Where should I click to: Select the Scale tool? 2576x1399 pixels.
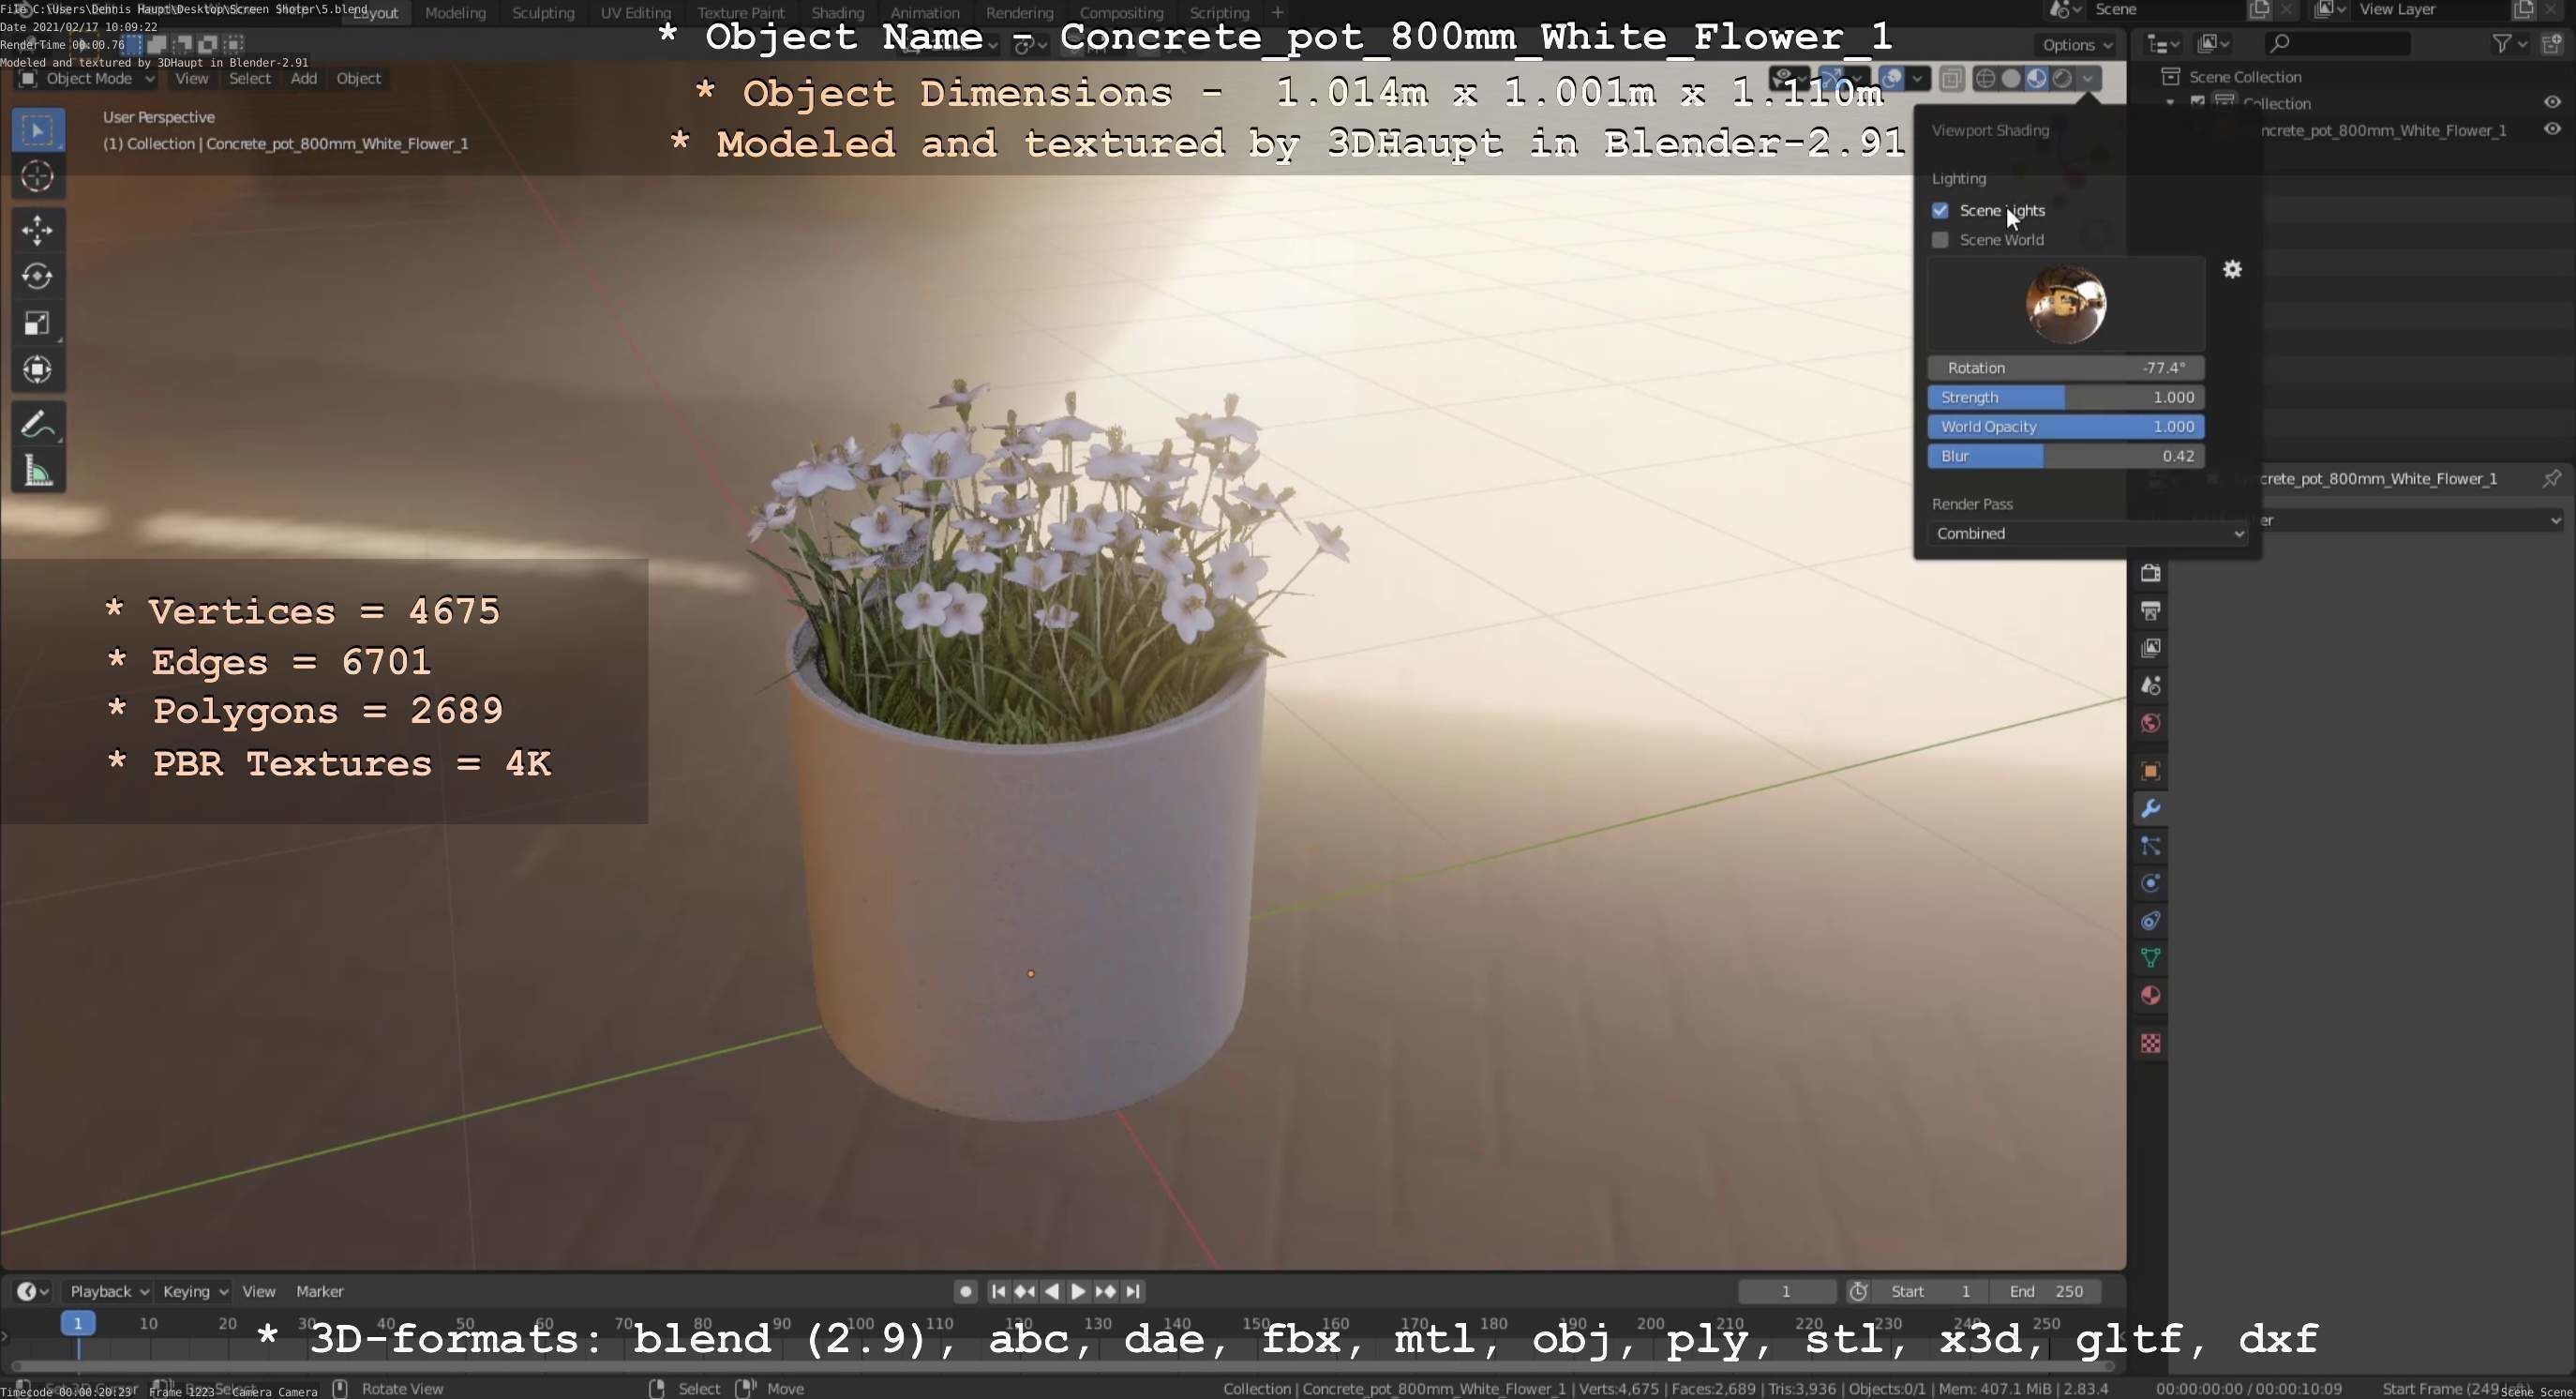pyautogui.click(x=38, y=323)
